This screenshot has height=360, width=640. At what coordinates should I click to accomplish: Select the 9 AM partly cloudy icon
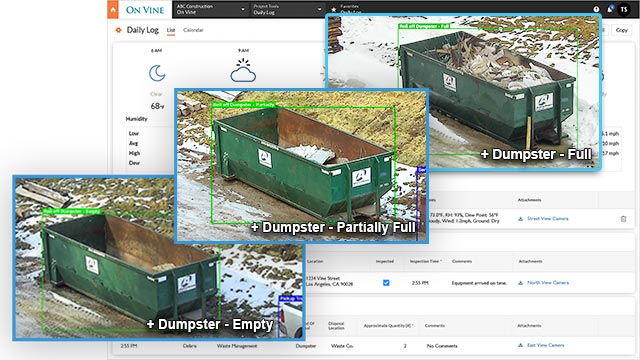(243, 70)
